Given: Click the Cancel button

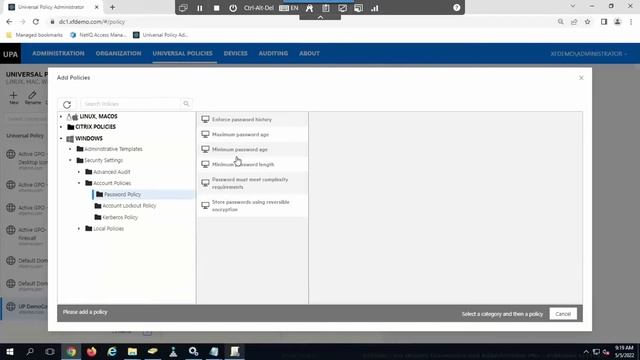Looking at the screenshot, I should point(563,314).
